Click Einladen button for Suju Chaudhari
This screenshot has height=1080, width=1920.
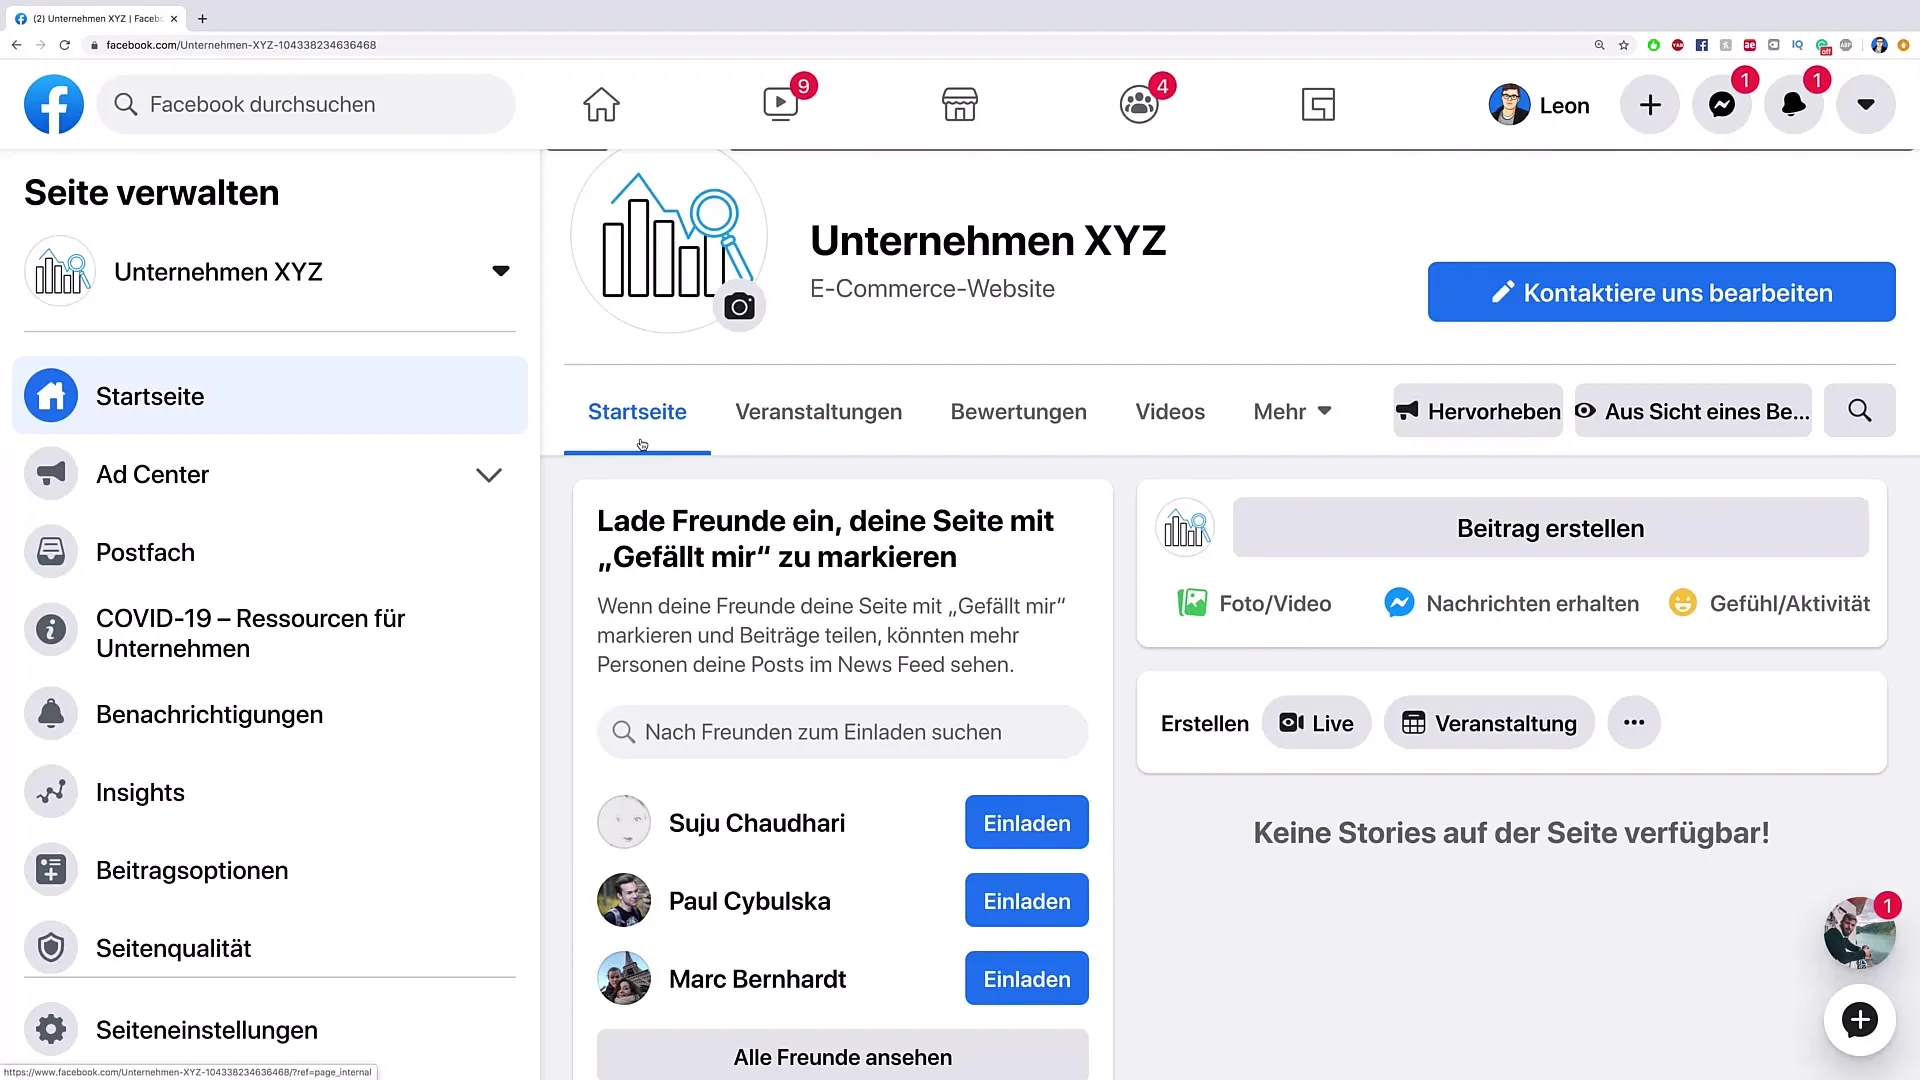click(1027, 823)
